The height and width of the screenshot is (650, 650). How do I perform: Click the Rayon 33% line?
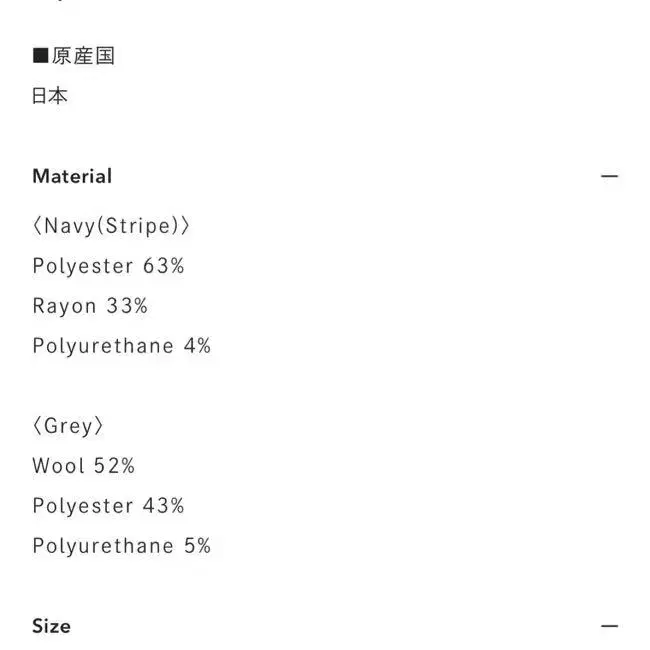pyautogui.click(x=90, y=306)
